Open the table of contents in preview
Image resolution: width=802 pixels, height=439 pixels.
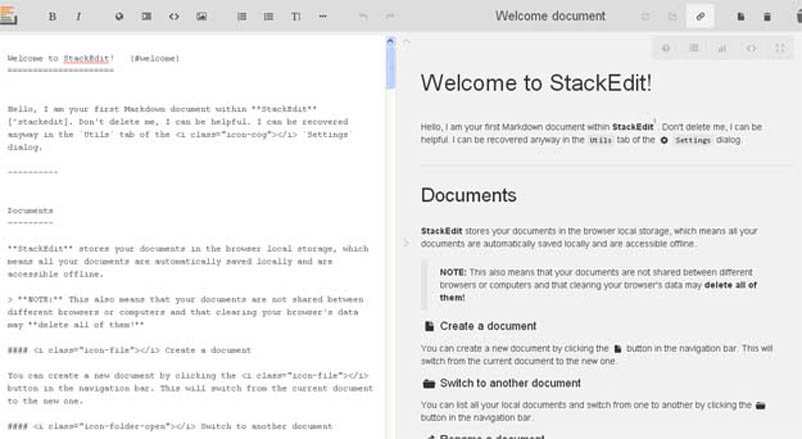tap(694, 48)
